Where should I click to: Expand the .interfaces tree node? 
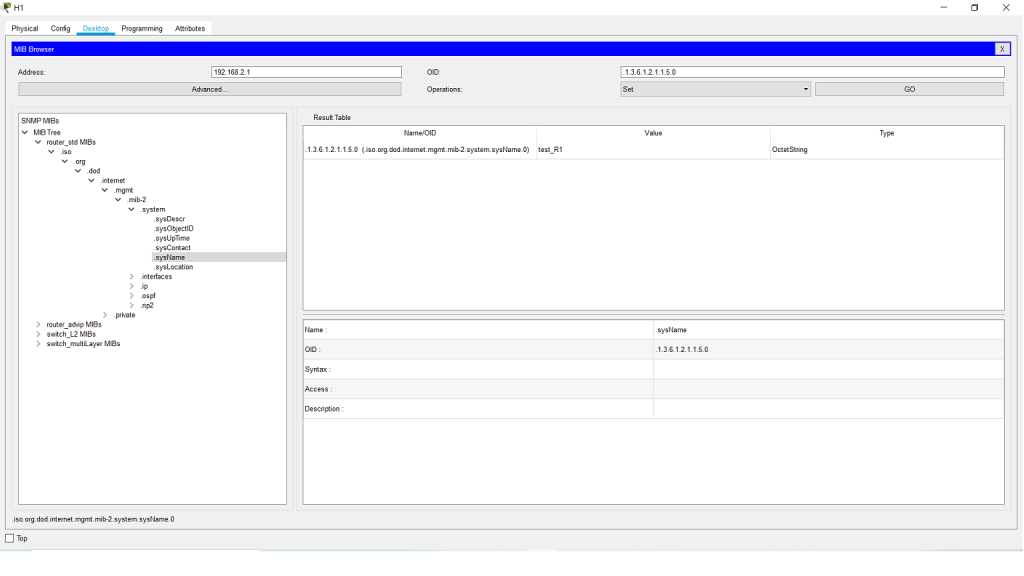tap(132, 277)
